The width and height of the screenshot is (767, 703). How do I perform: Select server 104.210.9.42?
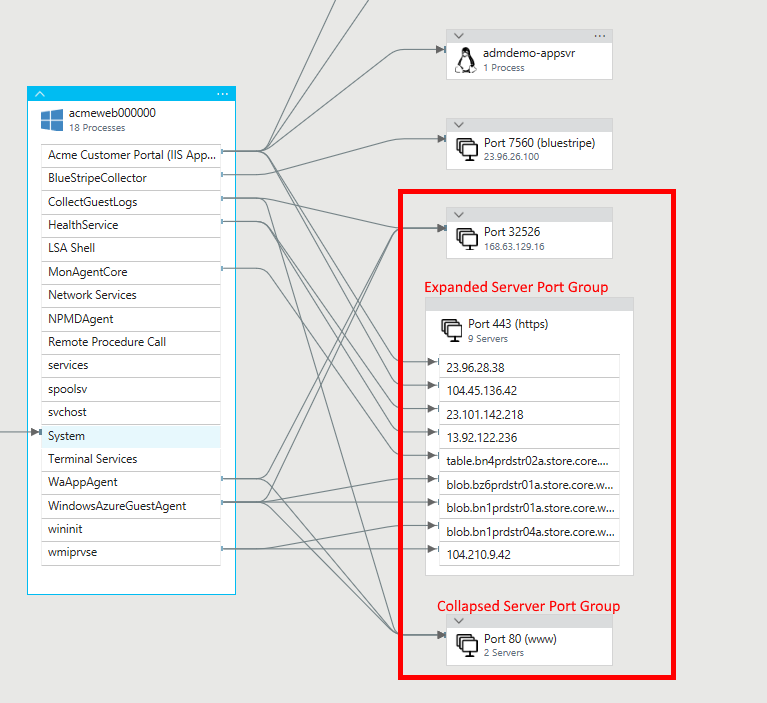(529, 554)
